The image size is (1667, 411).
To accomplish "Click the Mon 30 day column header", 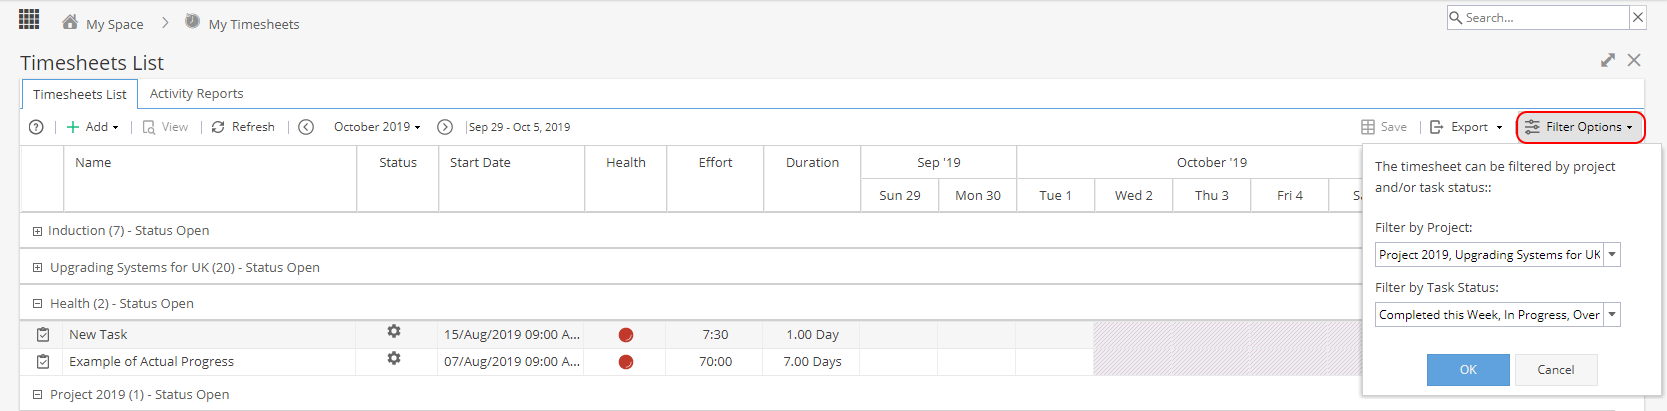I will pyautogui.click(x=978, y=195).
